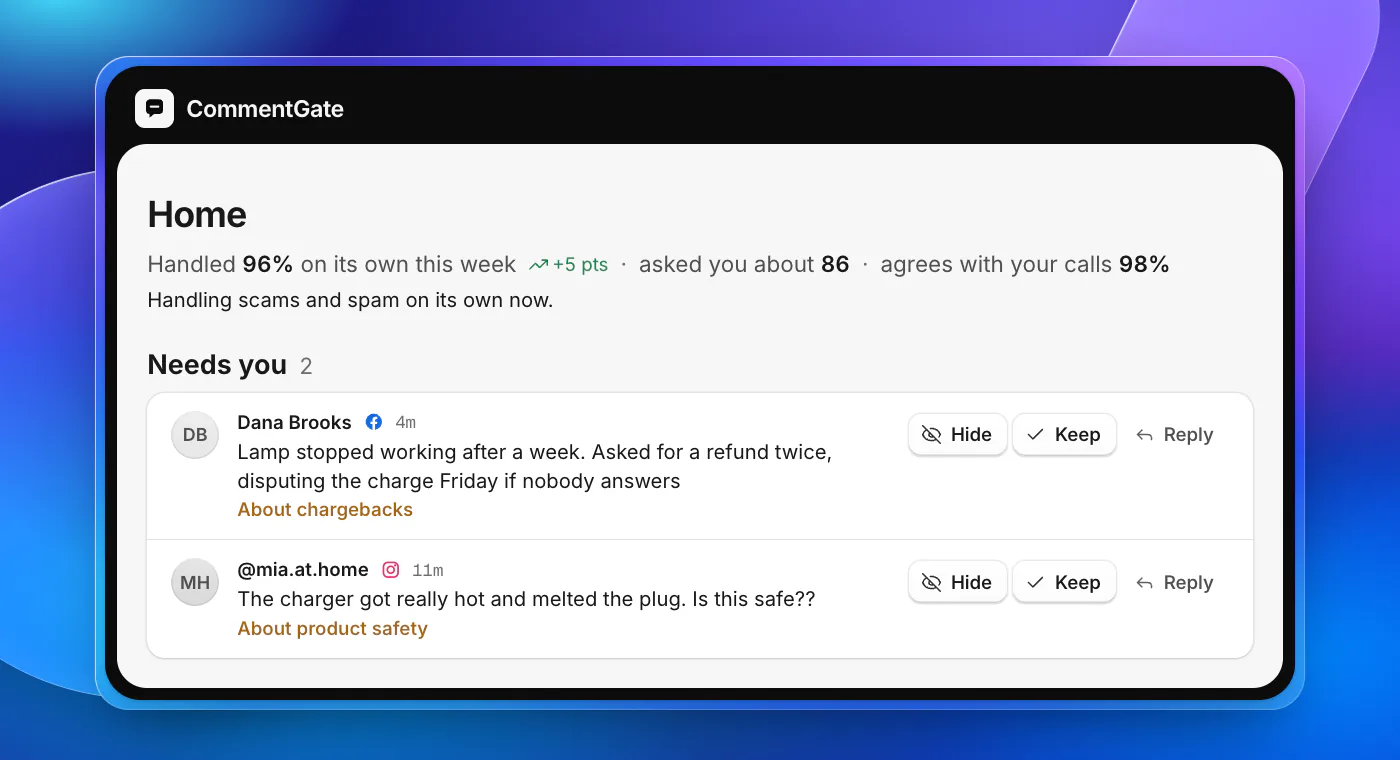Image resolution: width=1400 pixels, height=760 pixels.
Task: Click the Needs you count of 2
Action: 306,366
